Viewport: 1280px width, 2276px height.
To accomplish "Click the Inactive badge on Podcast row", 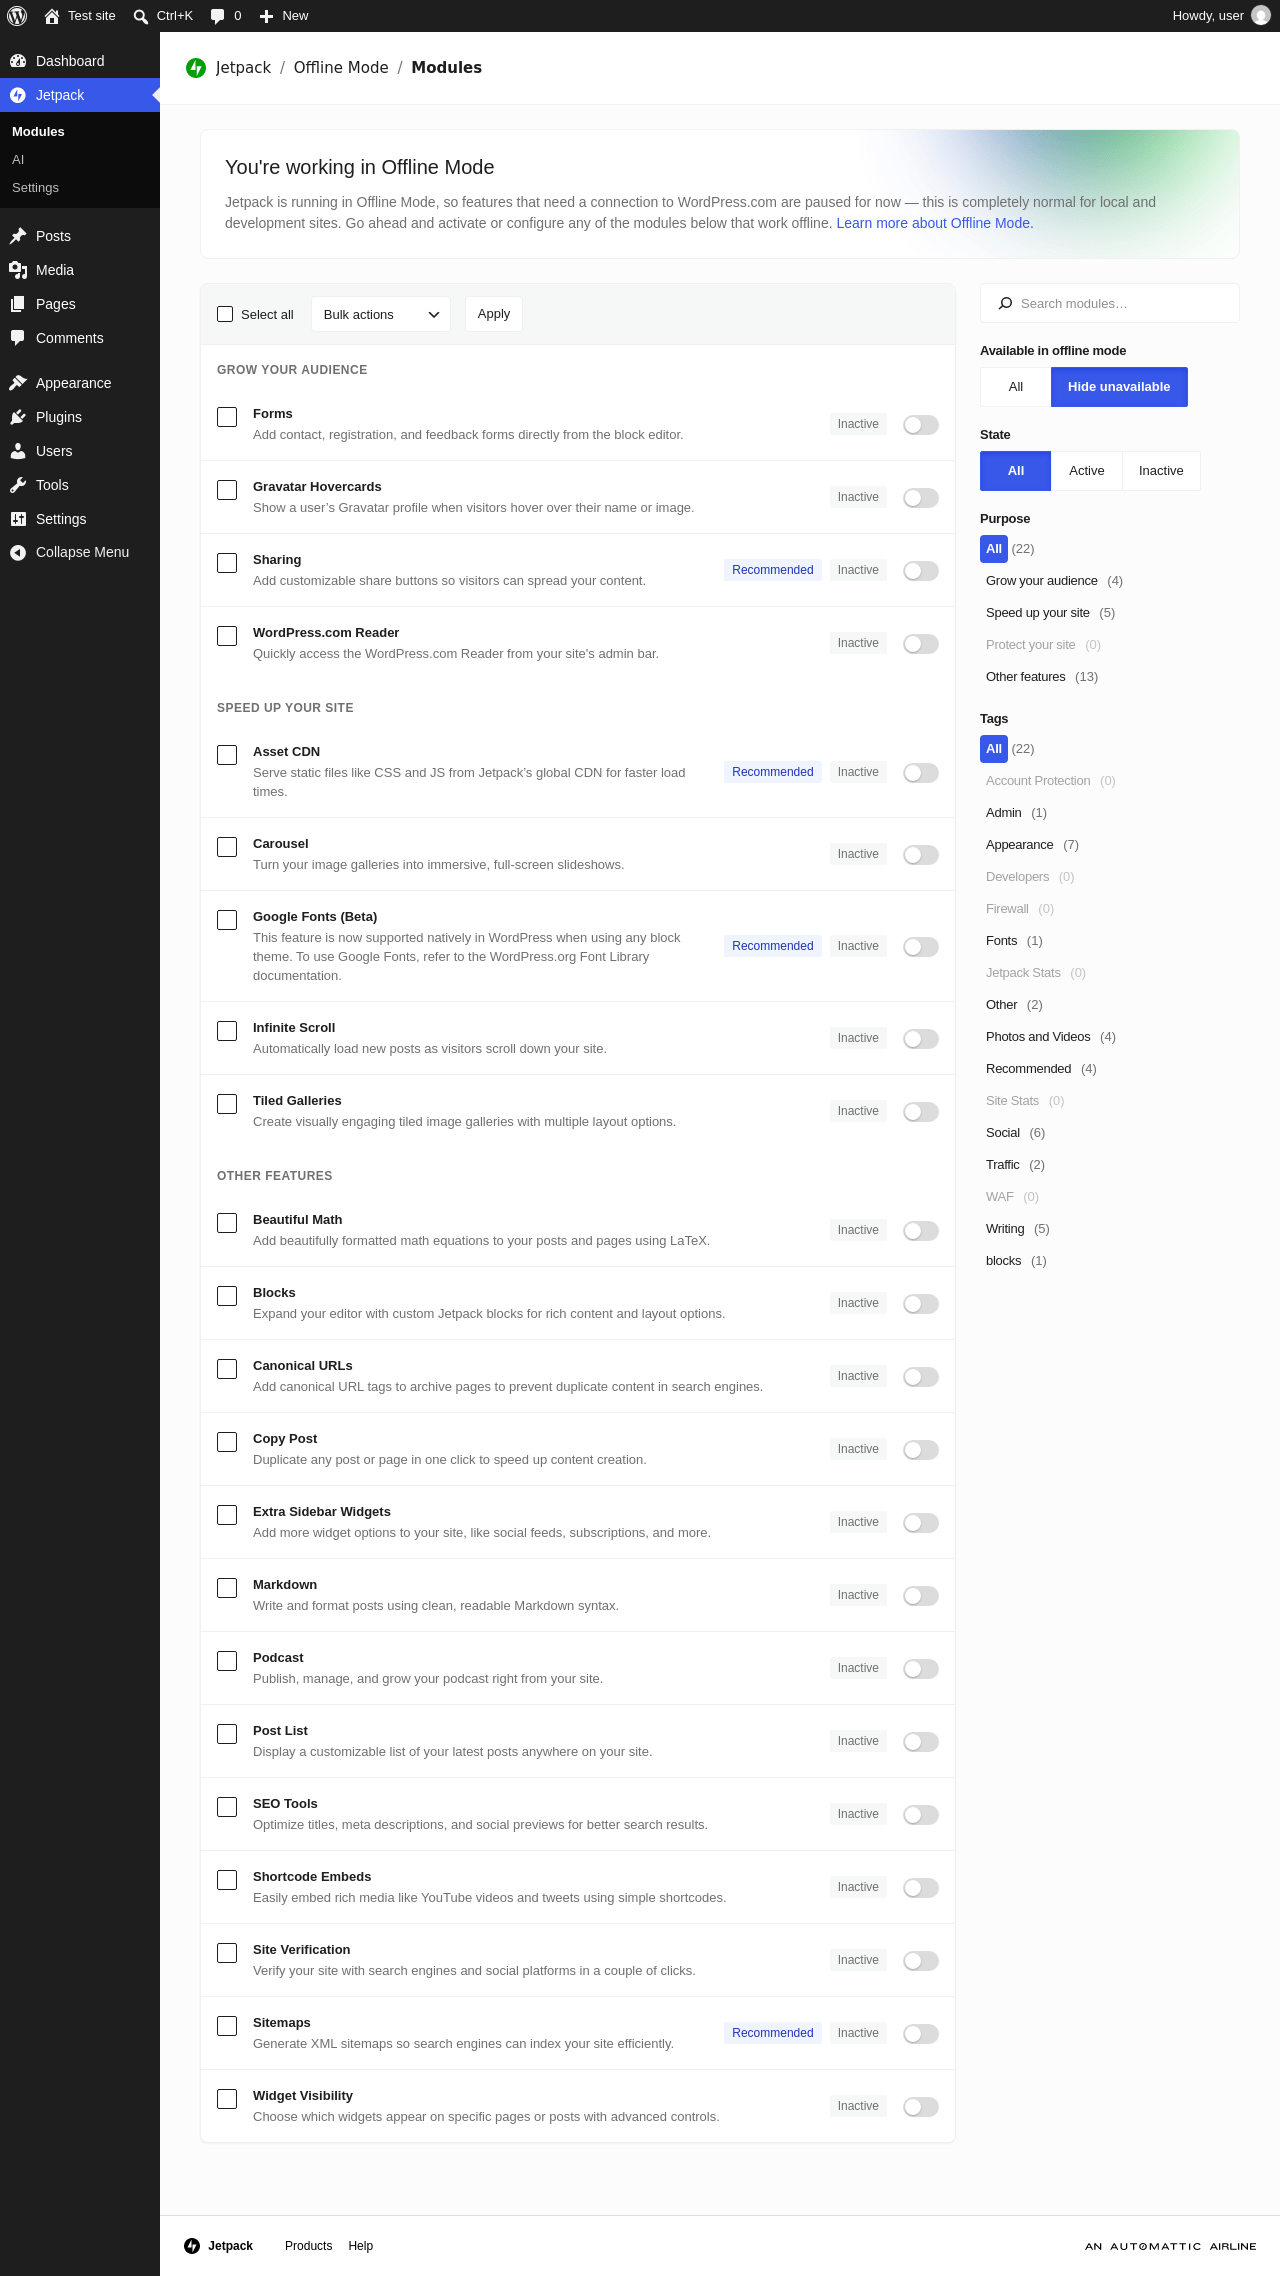I will 858,1668.
